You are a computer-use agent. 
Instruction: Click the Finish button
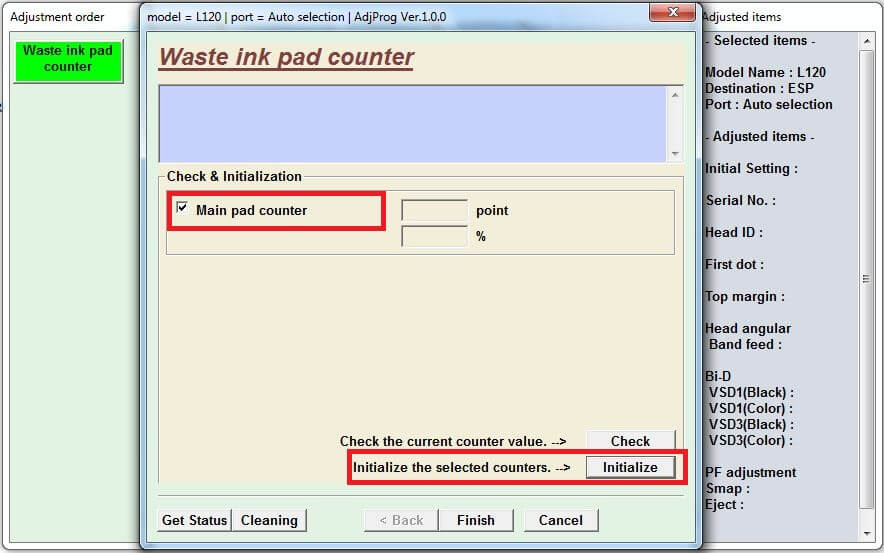point(476,520)
